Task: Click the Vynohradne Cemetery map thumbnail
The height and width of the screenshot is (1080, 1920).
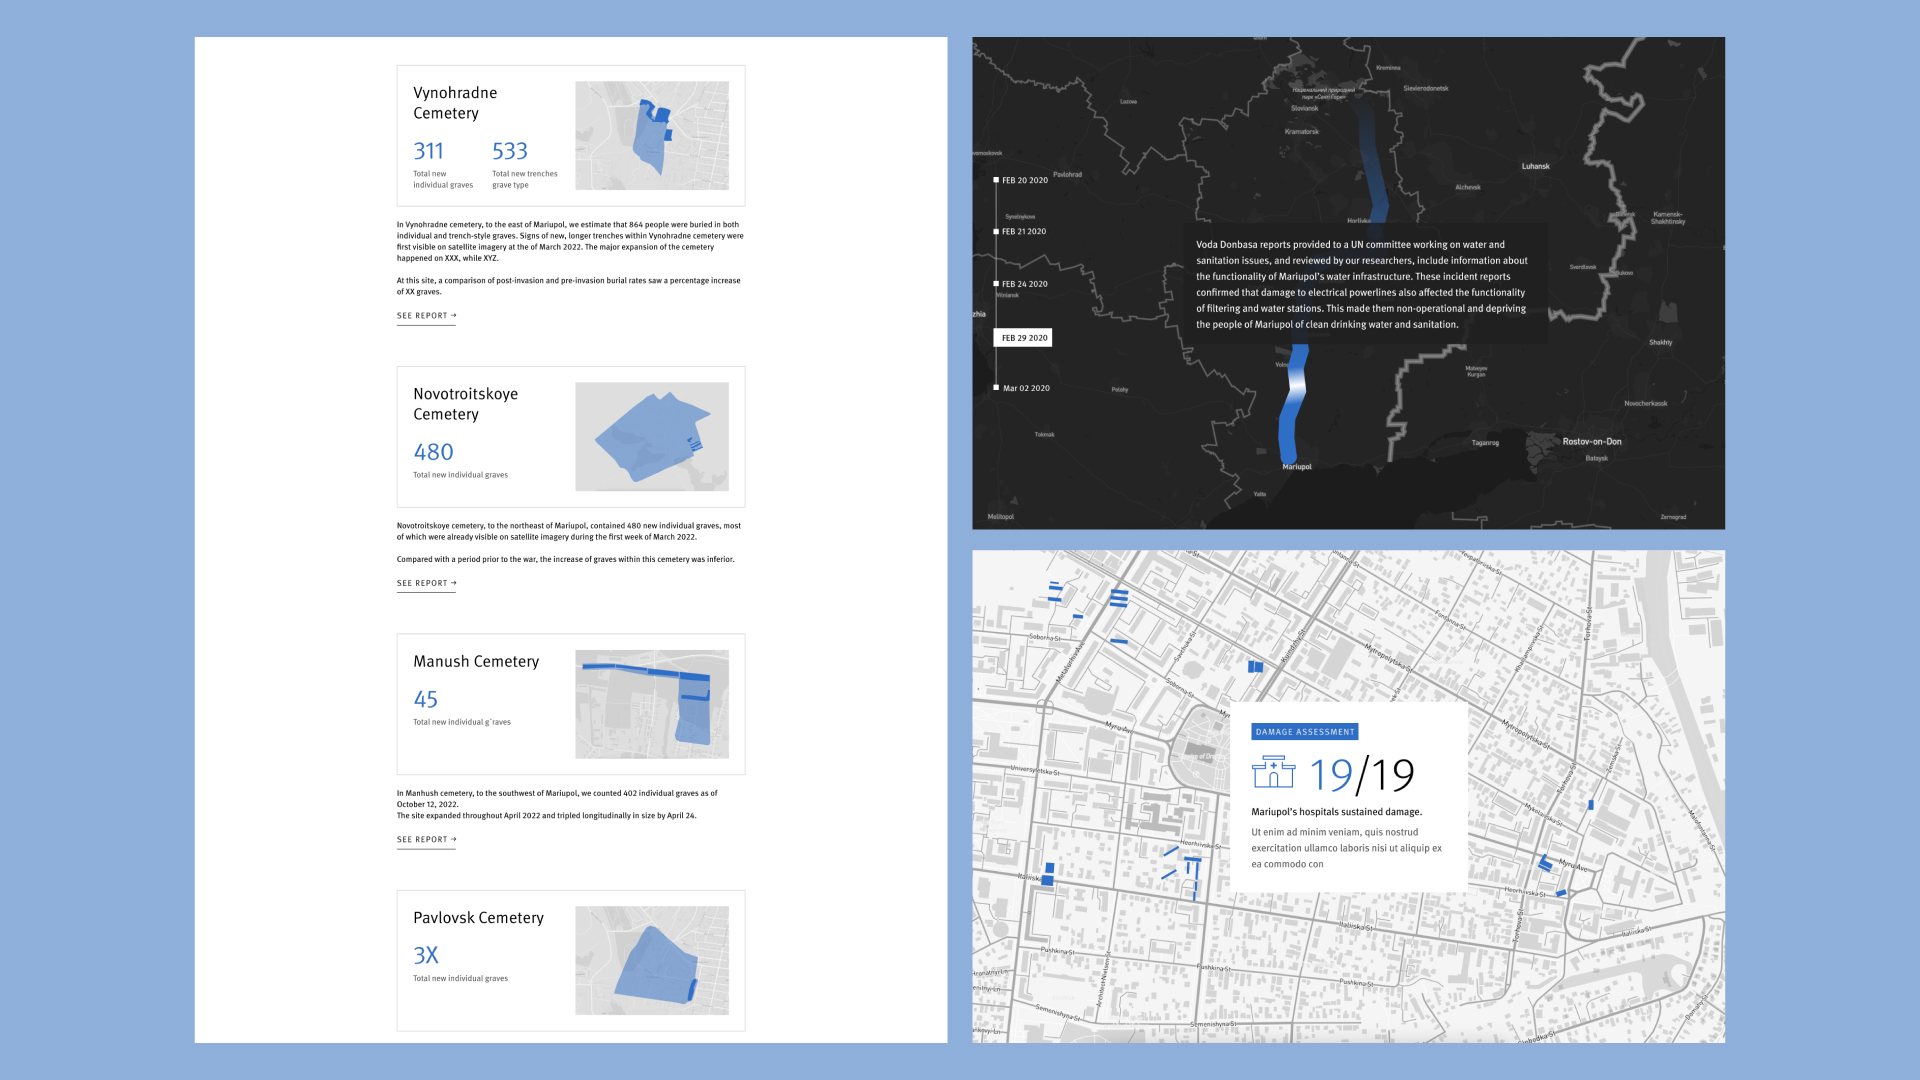Action: point(651,136)
